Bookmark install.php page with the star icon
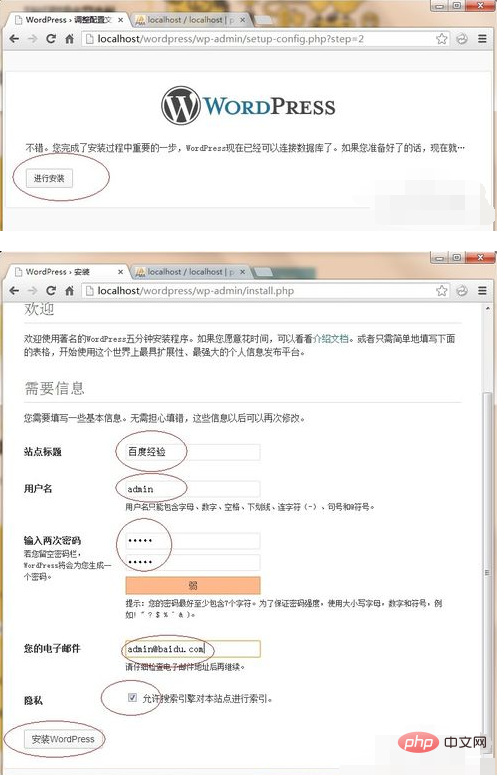497x775 pixels. (442, 291)
